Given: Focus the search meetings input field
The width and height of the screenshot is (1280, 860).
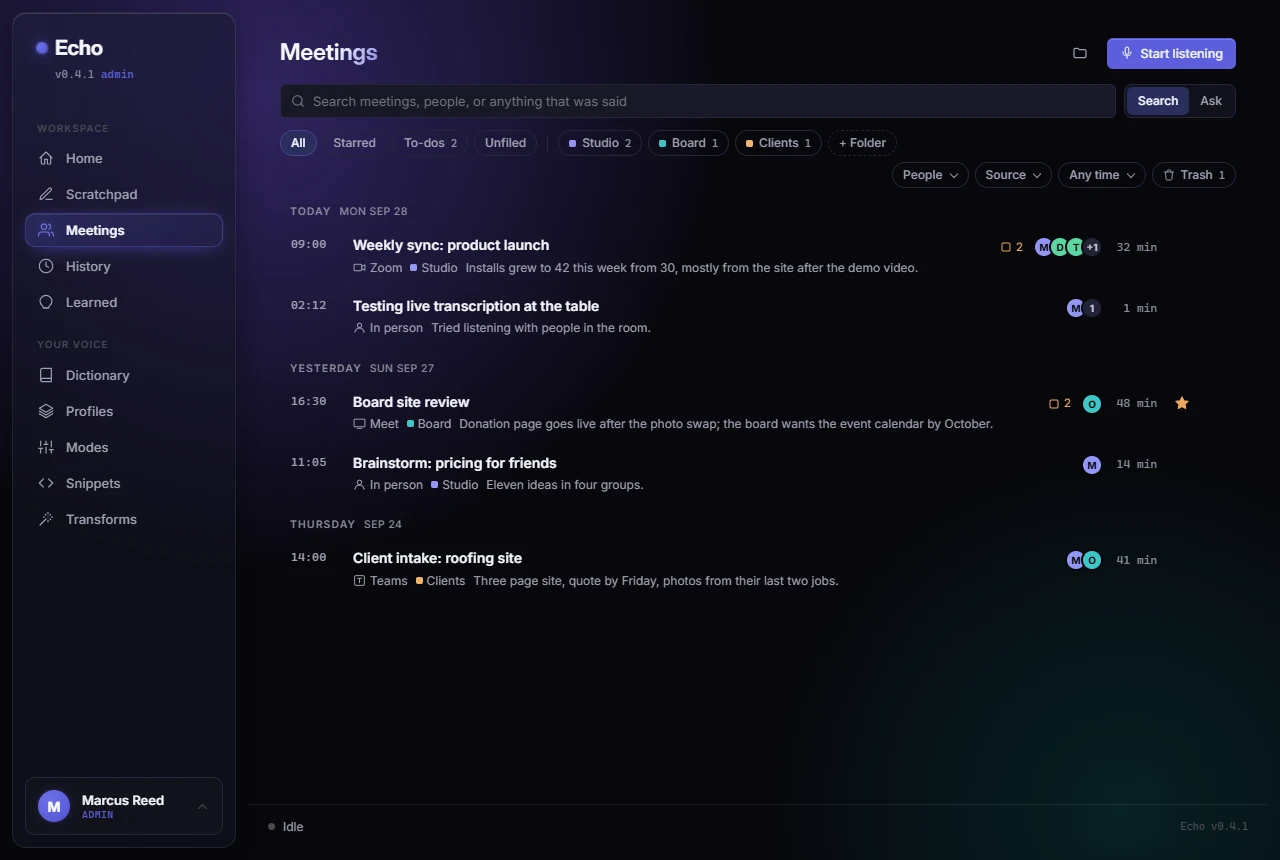Looking at the screenshot, I should (x=698, y=101).
